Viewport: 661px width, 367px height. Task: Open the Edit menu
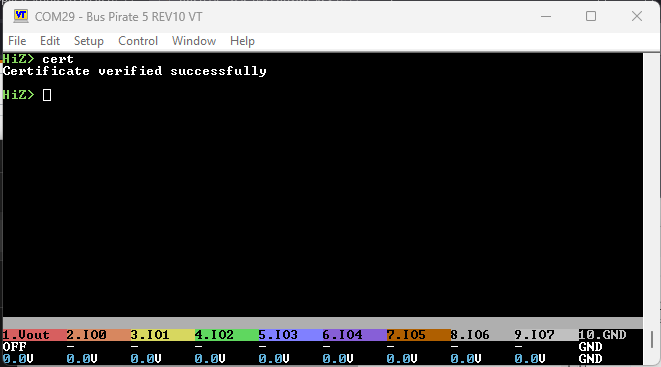point(50,41)
